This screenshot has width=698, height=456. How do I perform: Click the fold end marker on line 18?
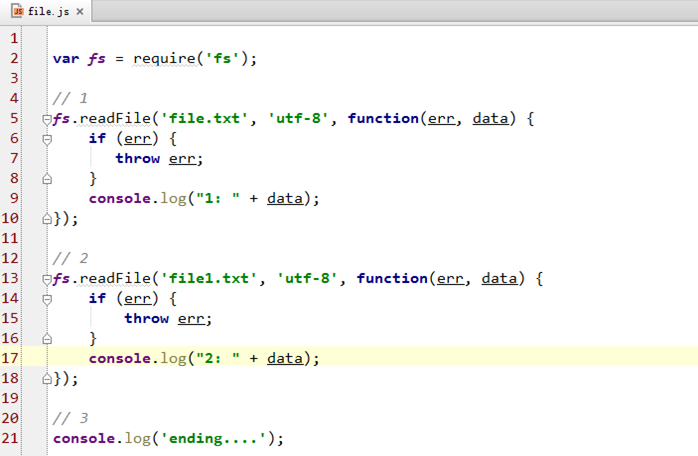46,379
